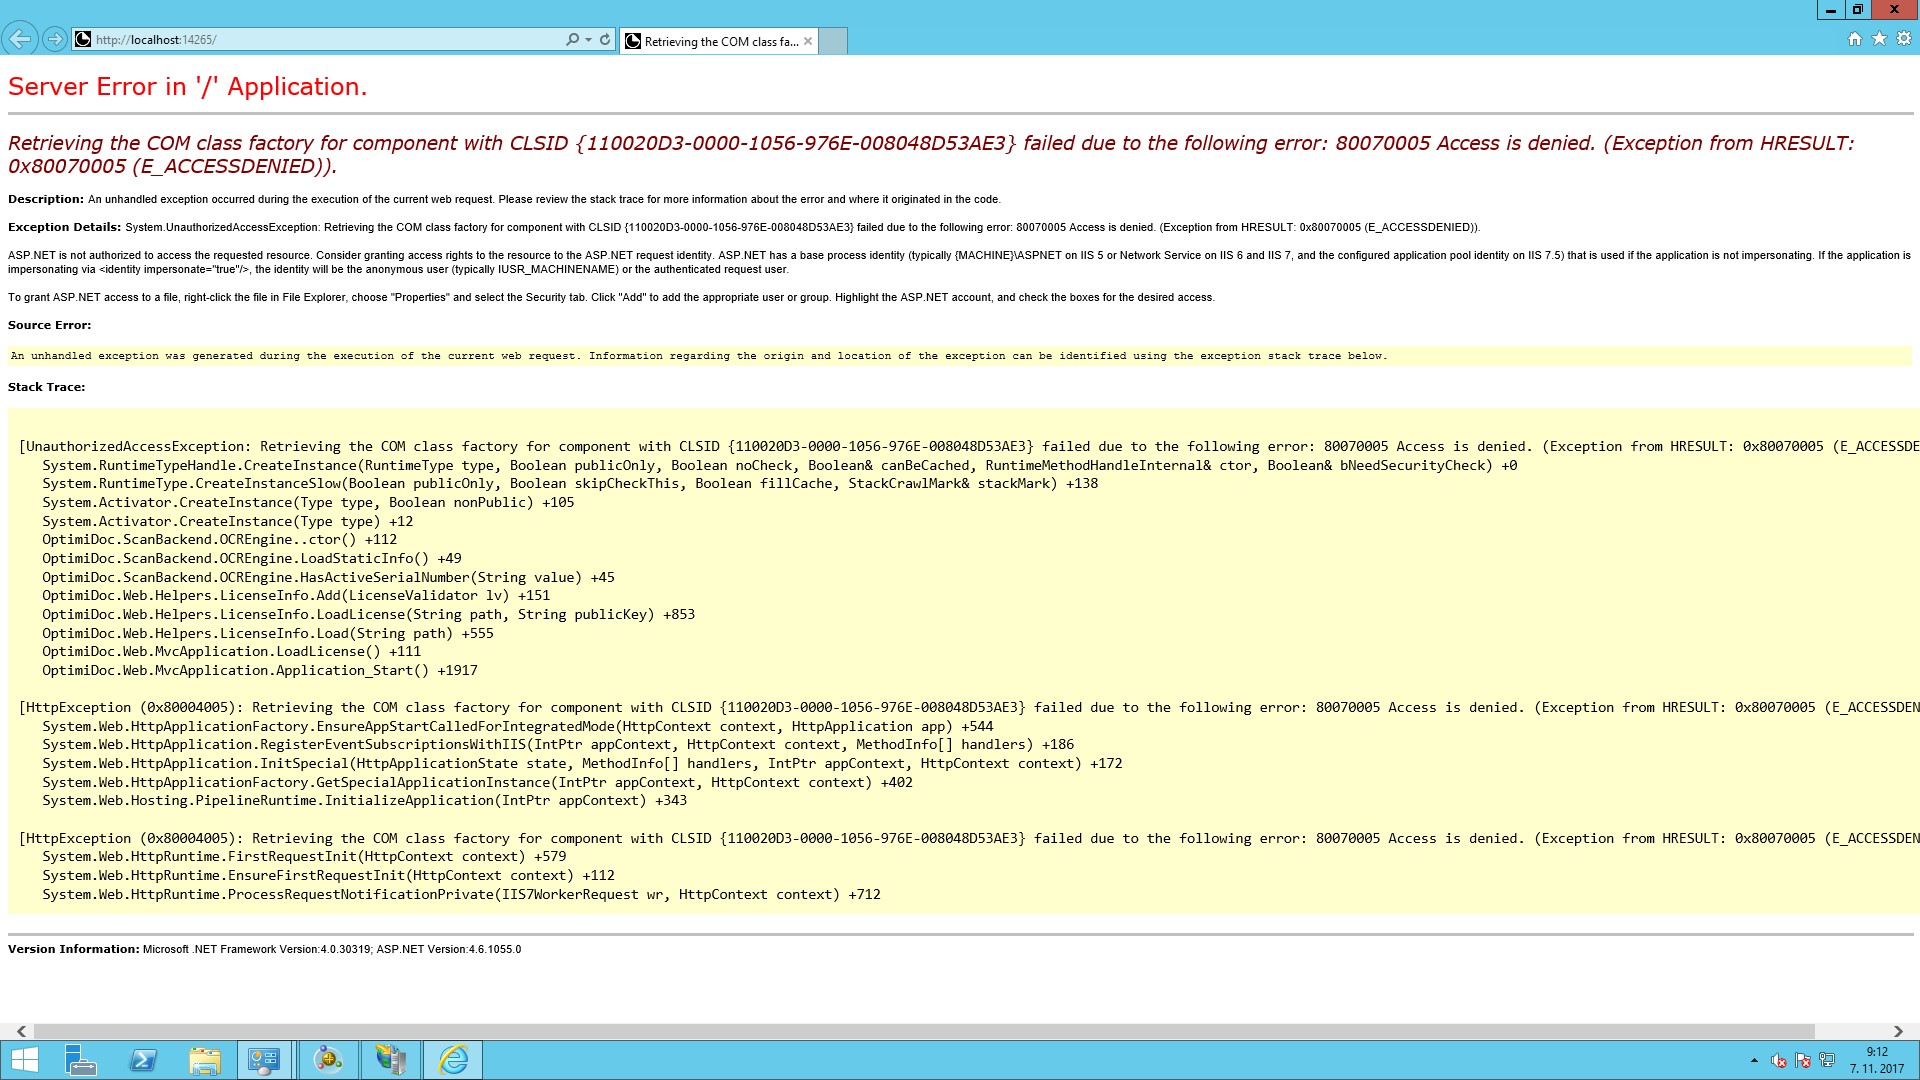The height and width of the screenshot is (1080, 1920).
Task: Click the muted volume tray icon
Action: [1779, 1061]
